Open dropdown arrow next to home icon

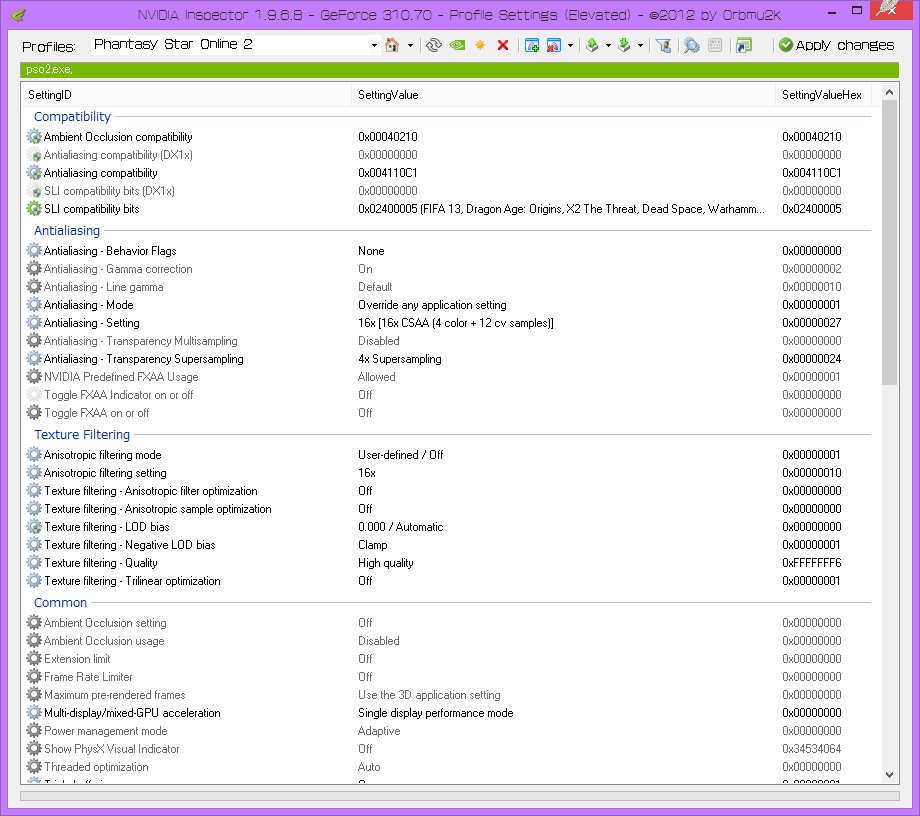410,45
